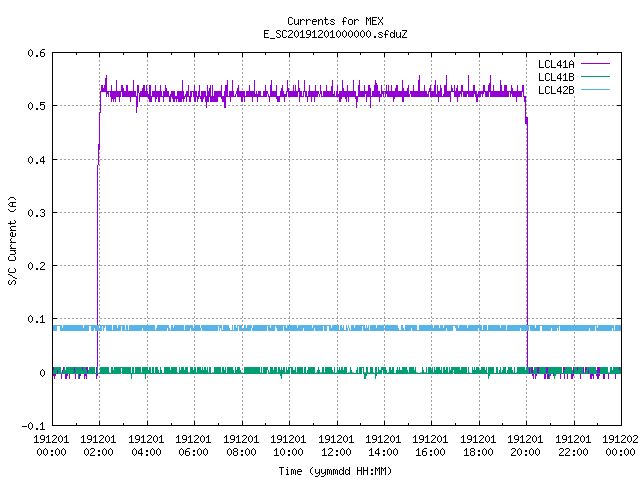Select the LCL42B legend label
This screenshot has height=480, width=640.
pos(556,90)
